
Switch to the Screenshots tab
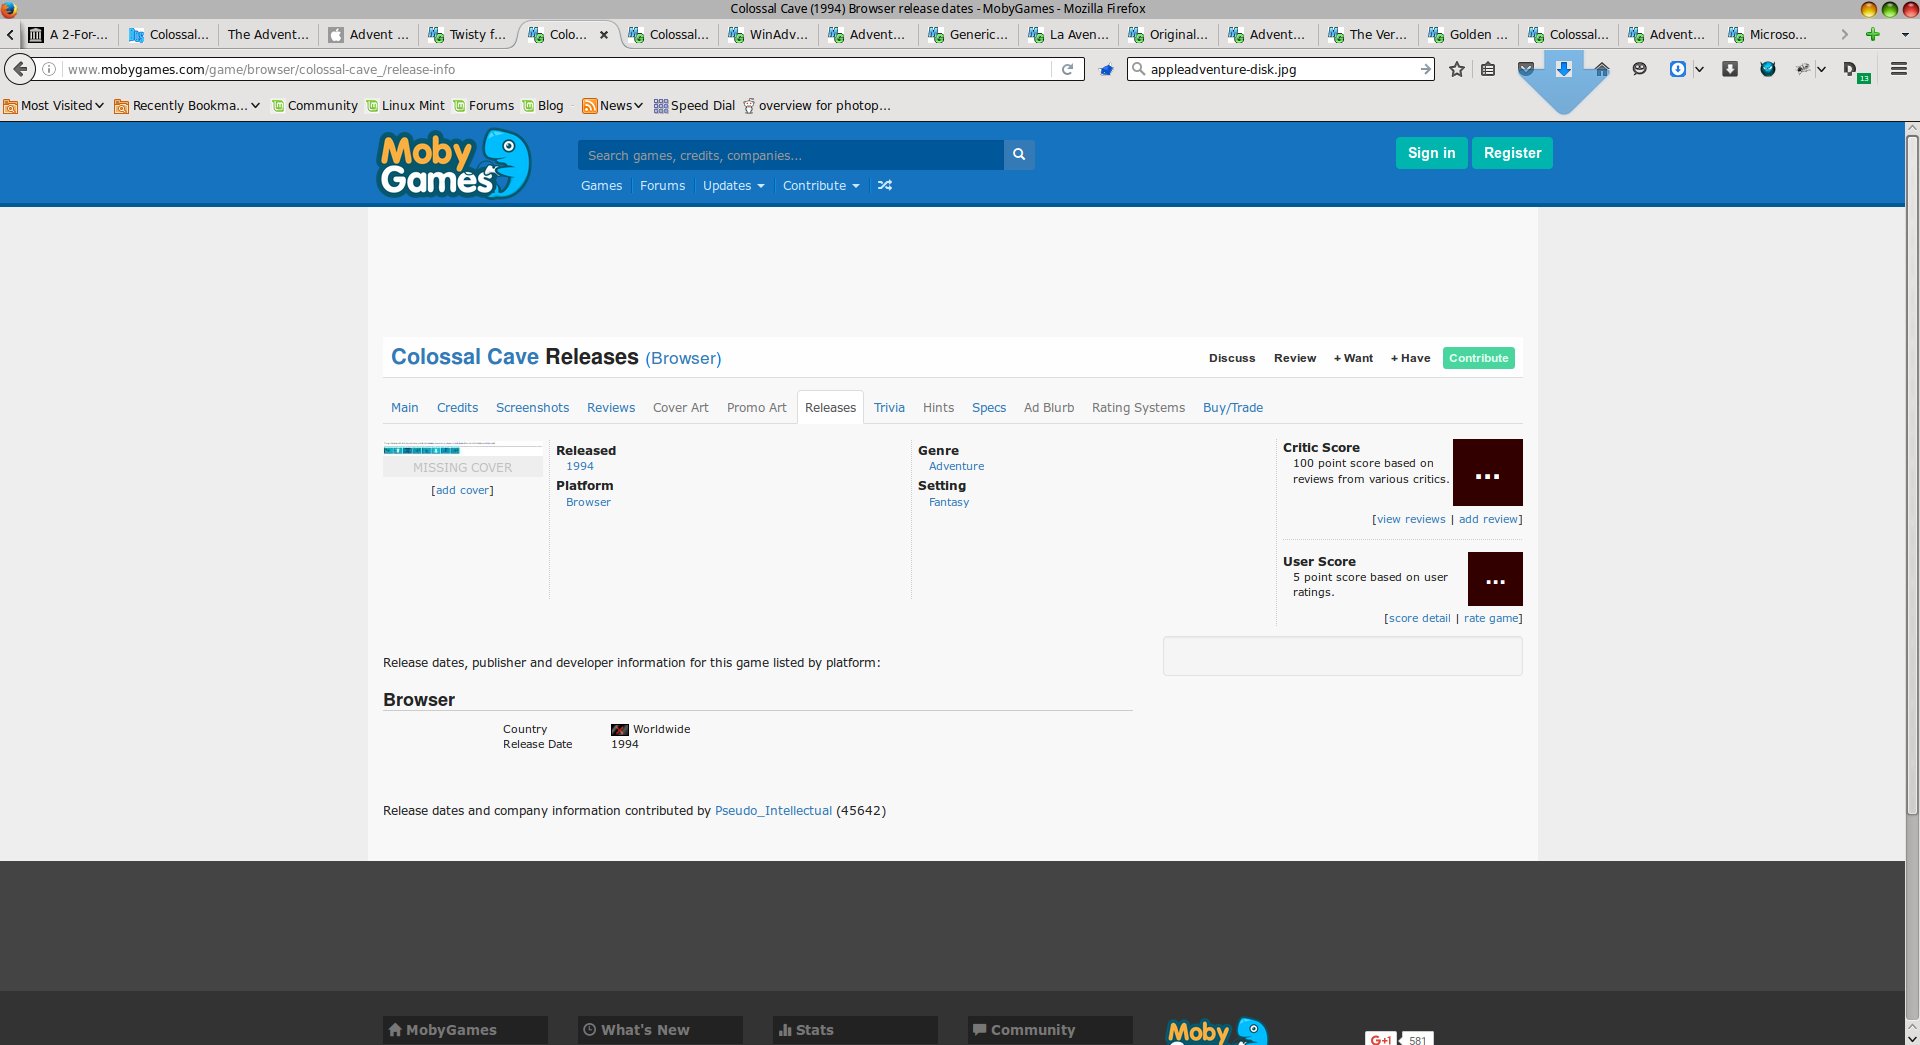532,408
